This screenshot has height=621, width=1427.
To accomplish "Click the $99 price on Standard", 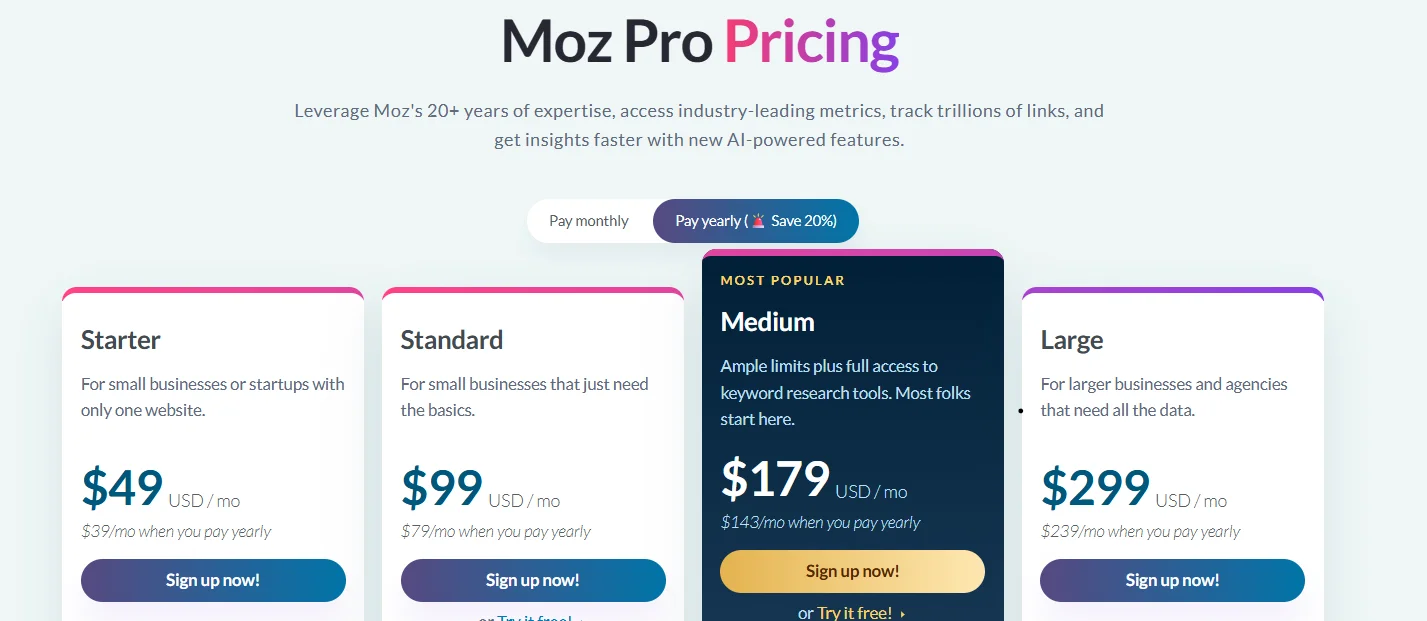I will [443, 489].
